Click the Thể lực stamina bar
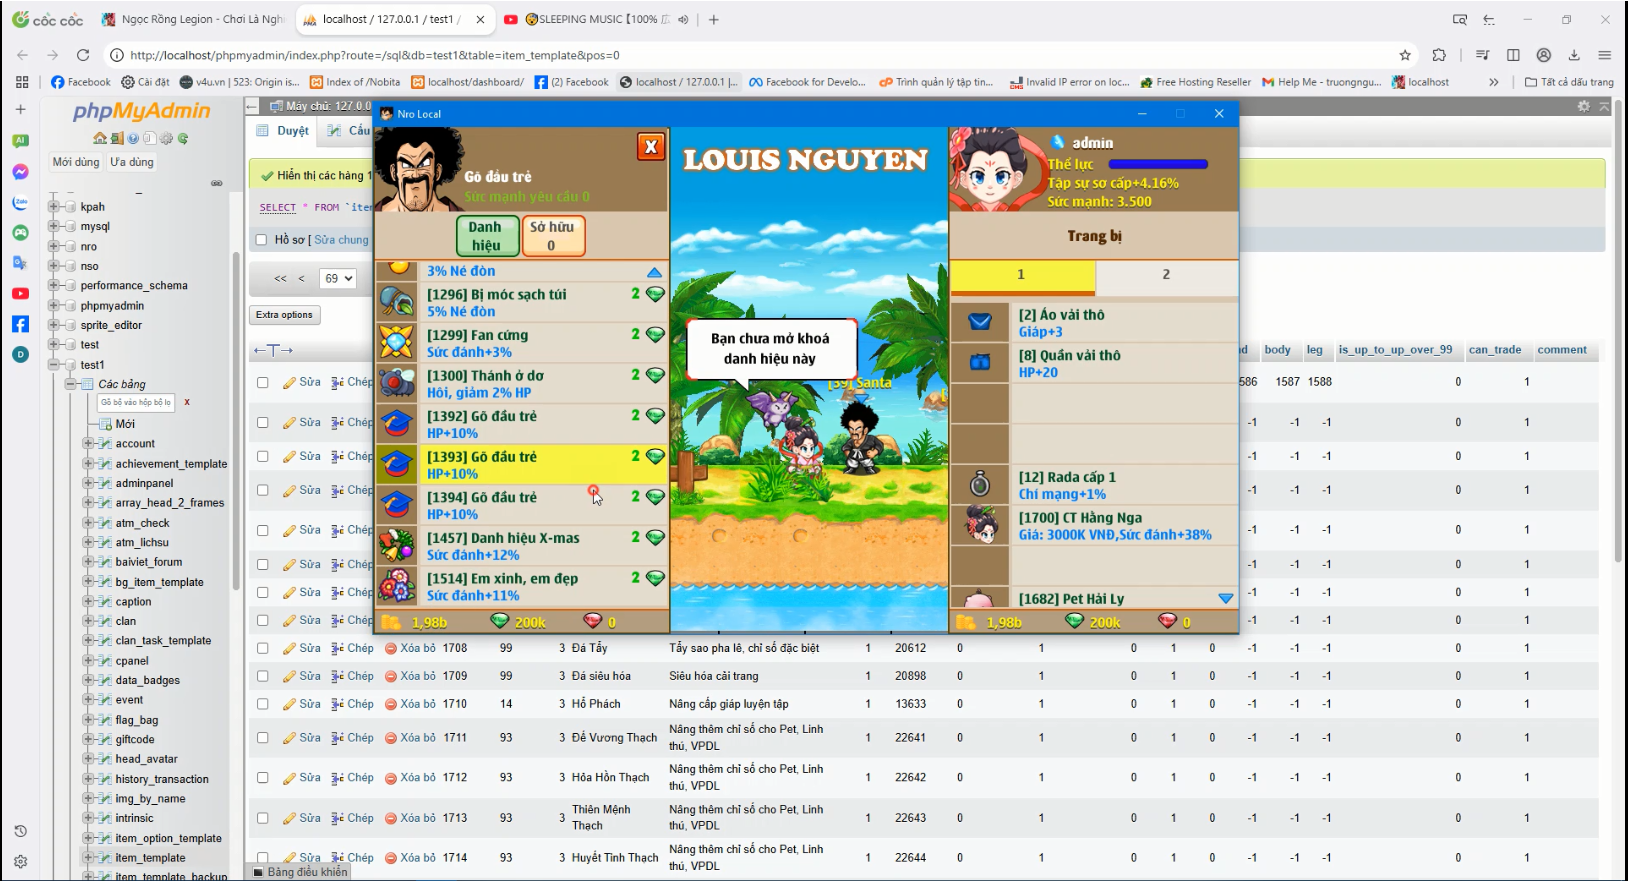 tap(1158, 164)
